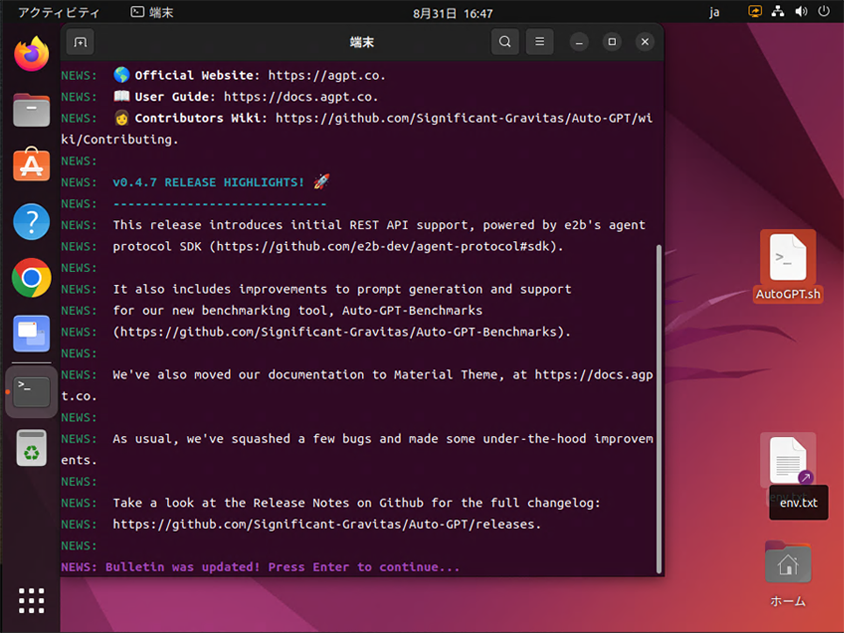Open system menu via volume icon
The height and width of the screenshot is (633, 845).
pos(801,13)
